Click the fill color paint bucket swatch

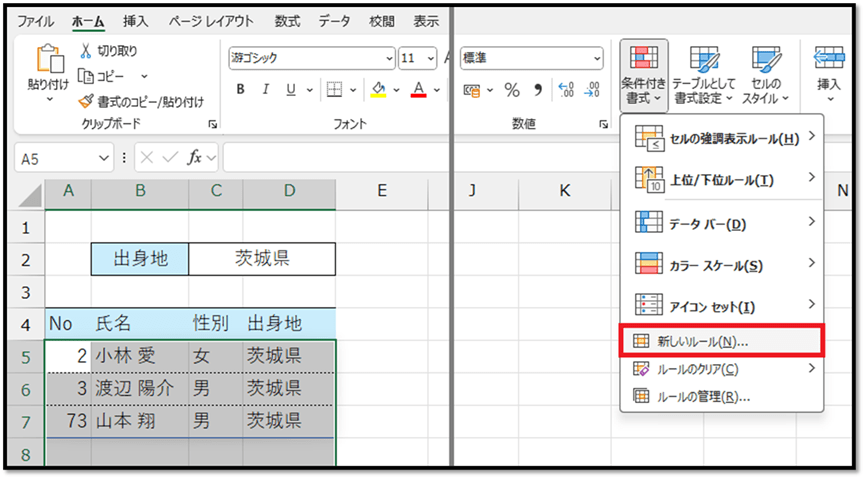[378, 90]
